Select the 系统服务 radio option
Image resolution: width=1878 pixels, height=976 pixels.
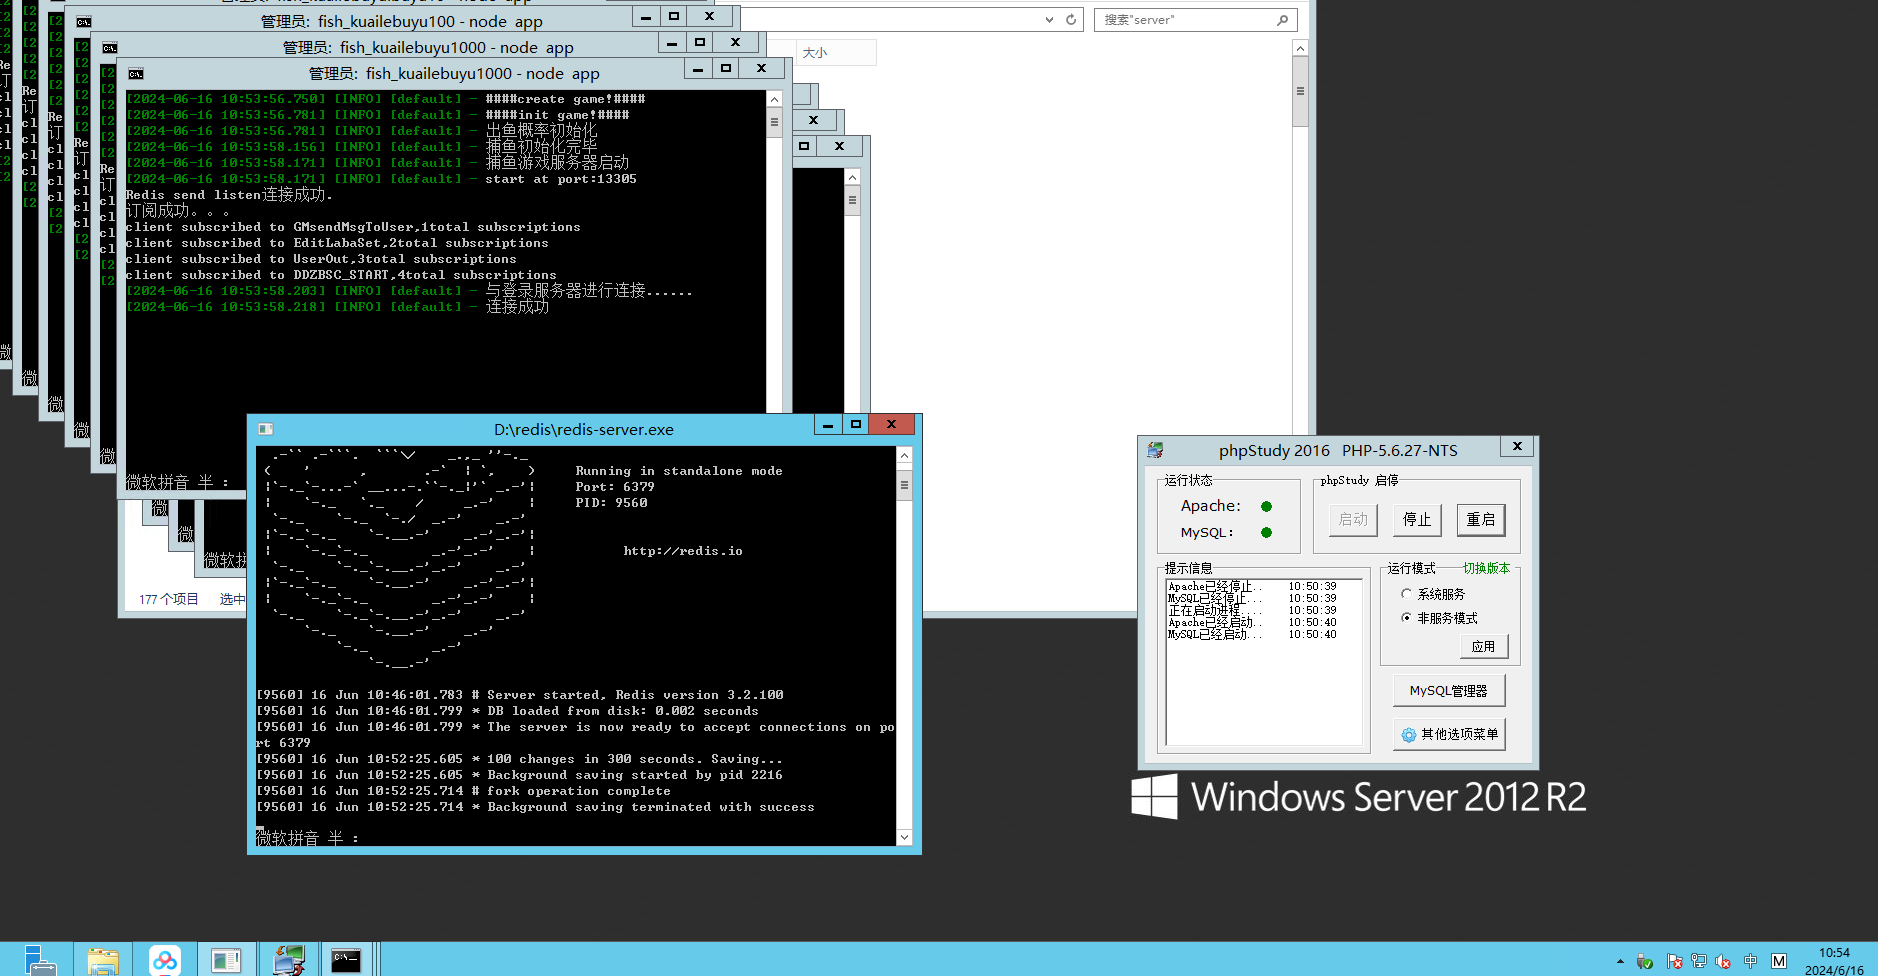(1406, 594)
